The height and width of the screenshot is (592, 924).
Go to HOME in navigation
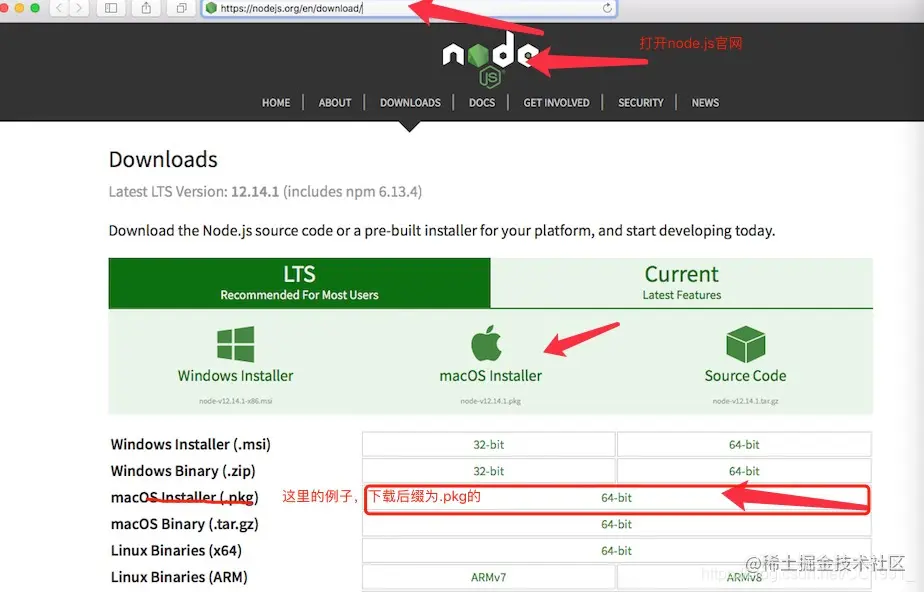[x=276, y=102]
